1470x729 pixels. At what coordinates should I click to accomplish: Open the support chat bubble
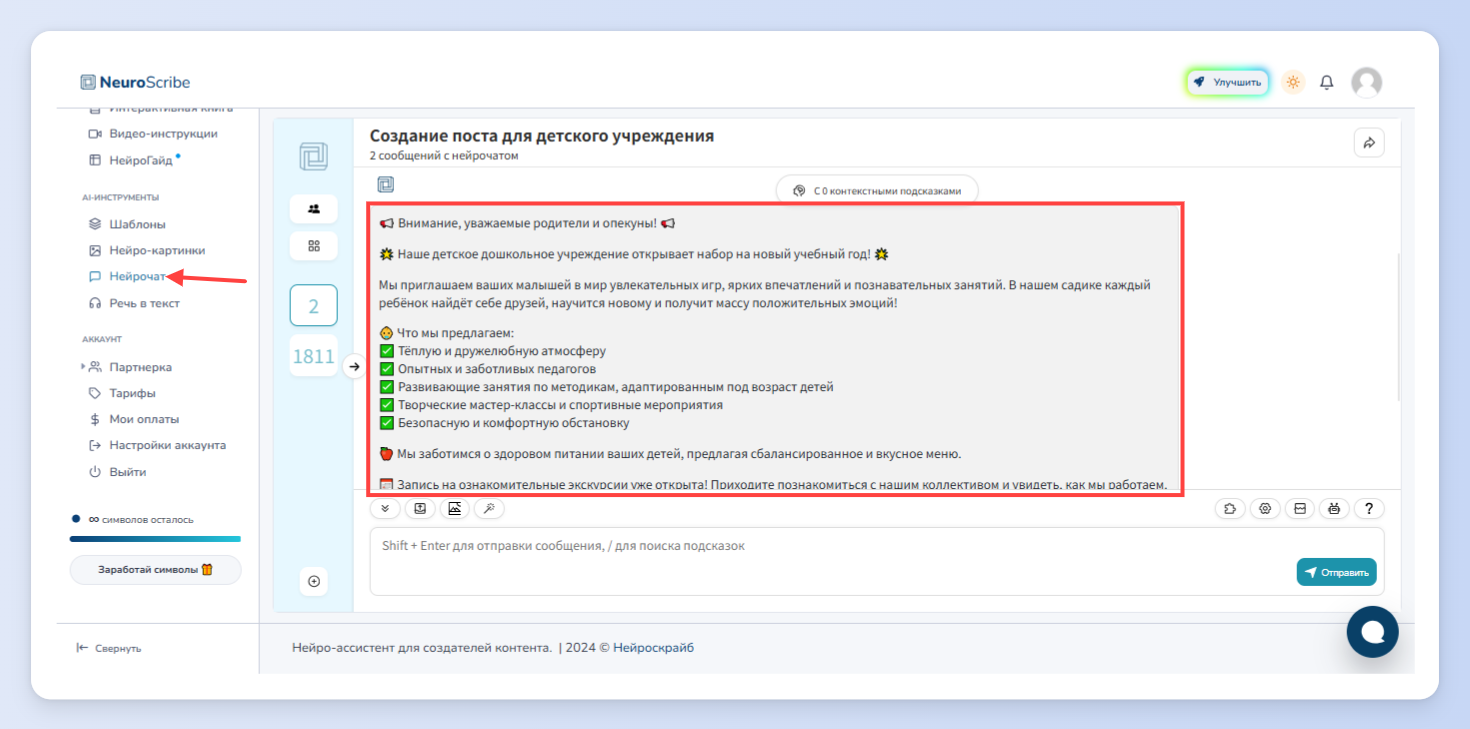click(x=1373, y=632)
